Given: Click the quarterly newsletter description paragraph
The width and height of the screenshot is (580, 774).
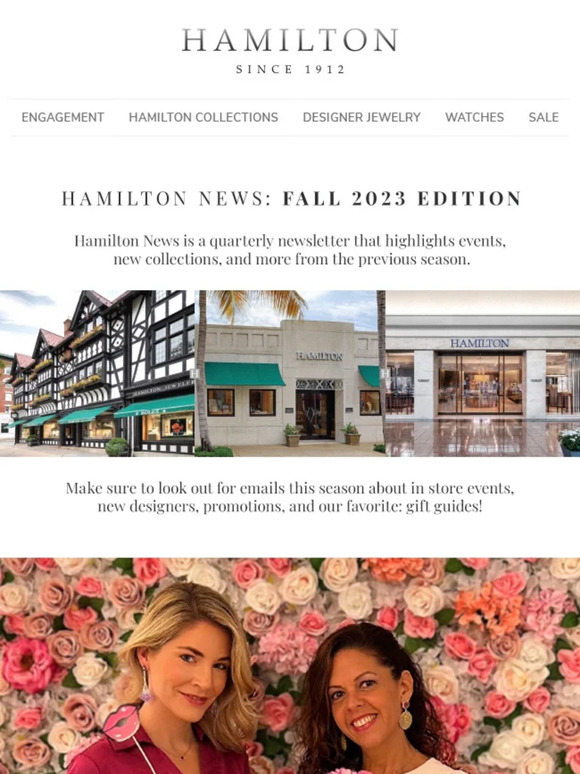Looking at the screenshot, I should [x=290, y=250].
